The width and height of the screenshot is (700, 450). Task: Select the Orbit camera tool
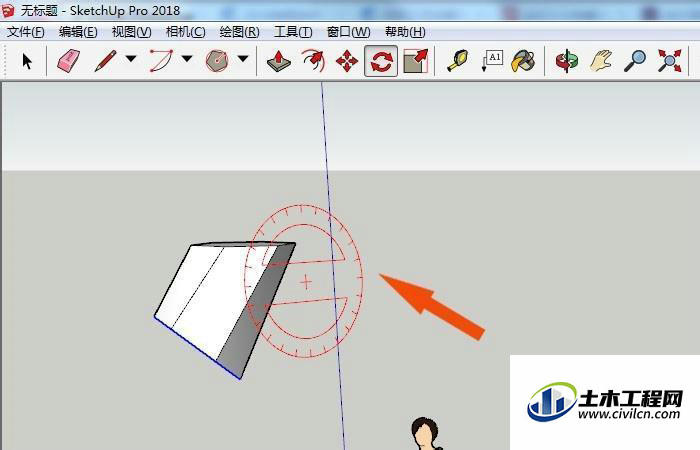coord(567,61)
